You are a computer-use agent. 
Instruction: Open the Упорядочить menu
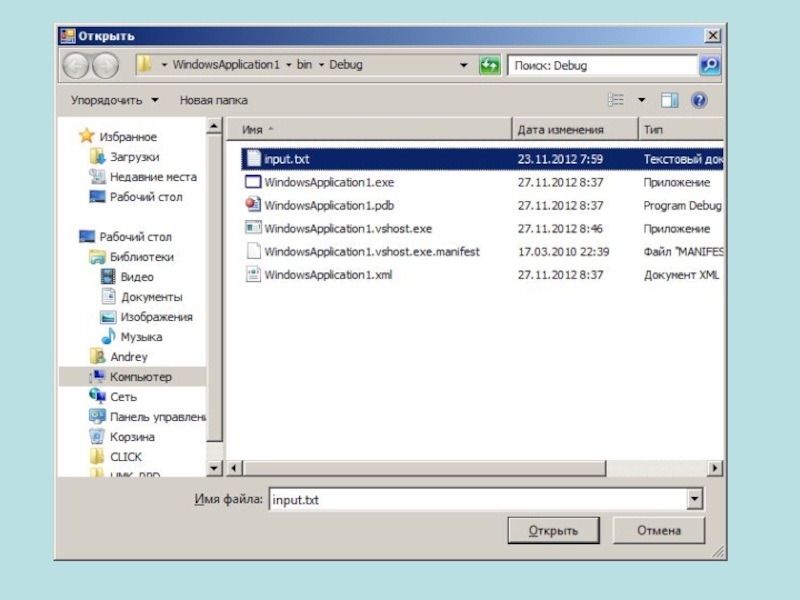pos(114,100)
